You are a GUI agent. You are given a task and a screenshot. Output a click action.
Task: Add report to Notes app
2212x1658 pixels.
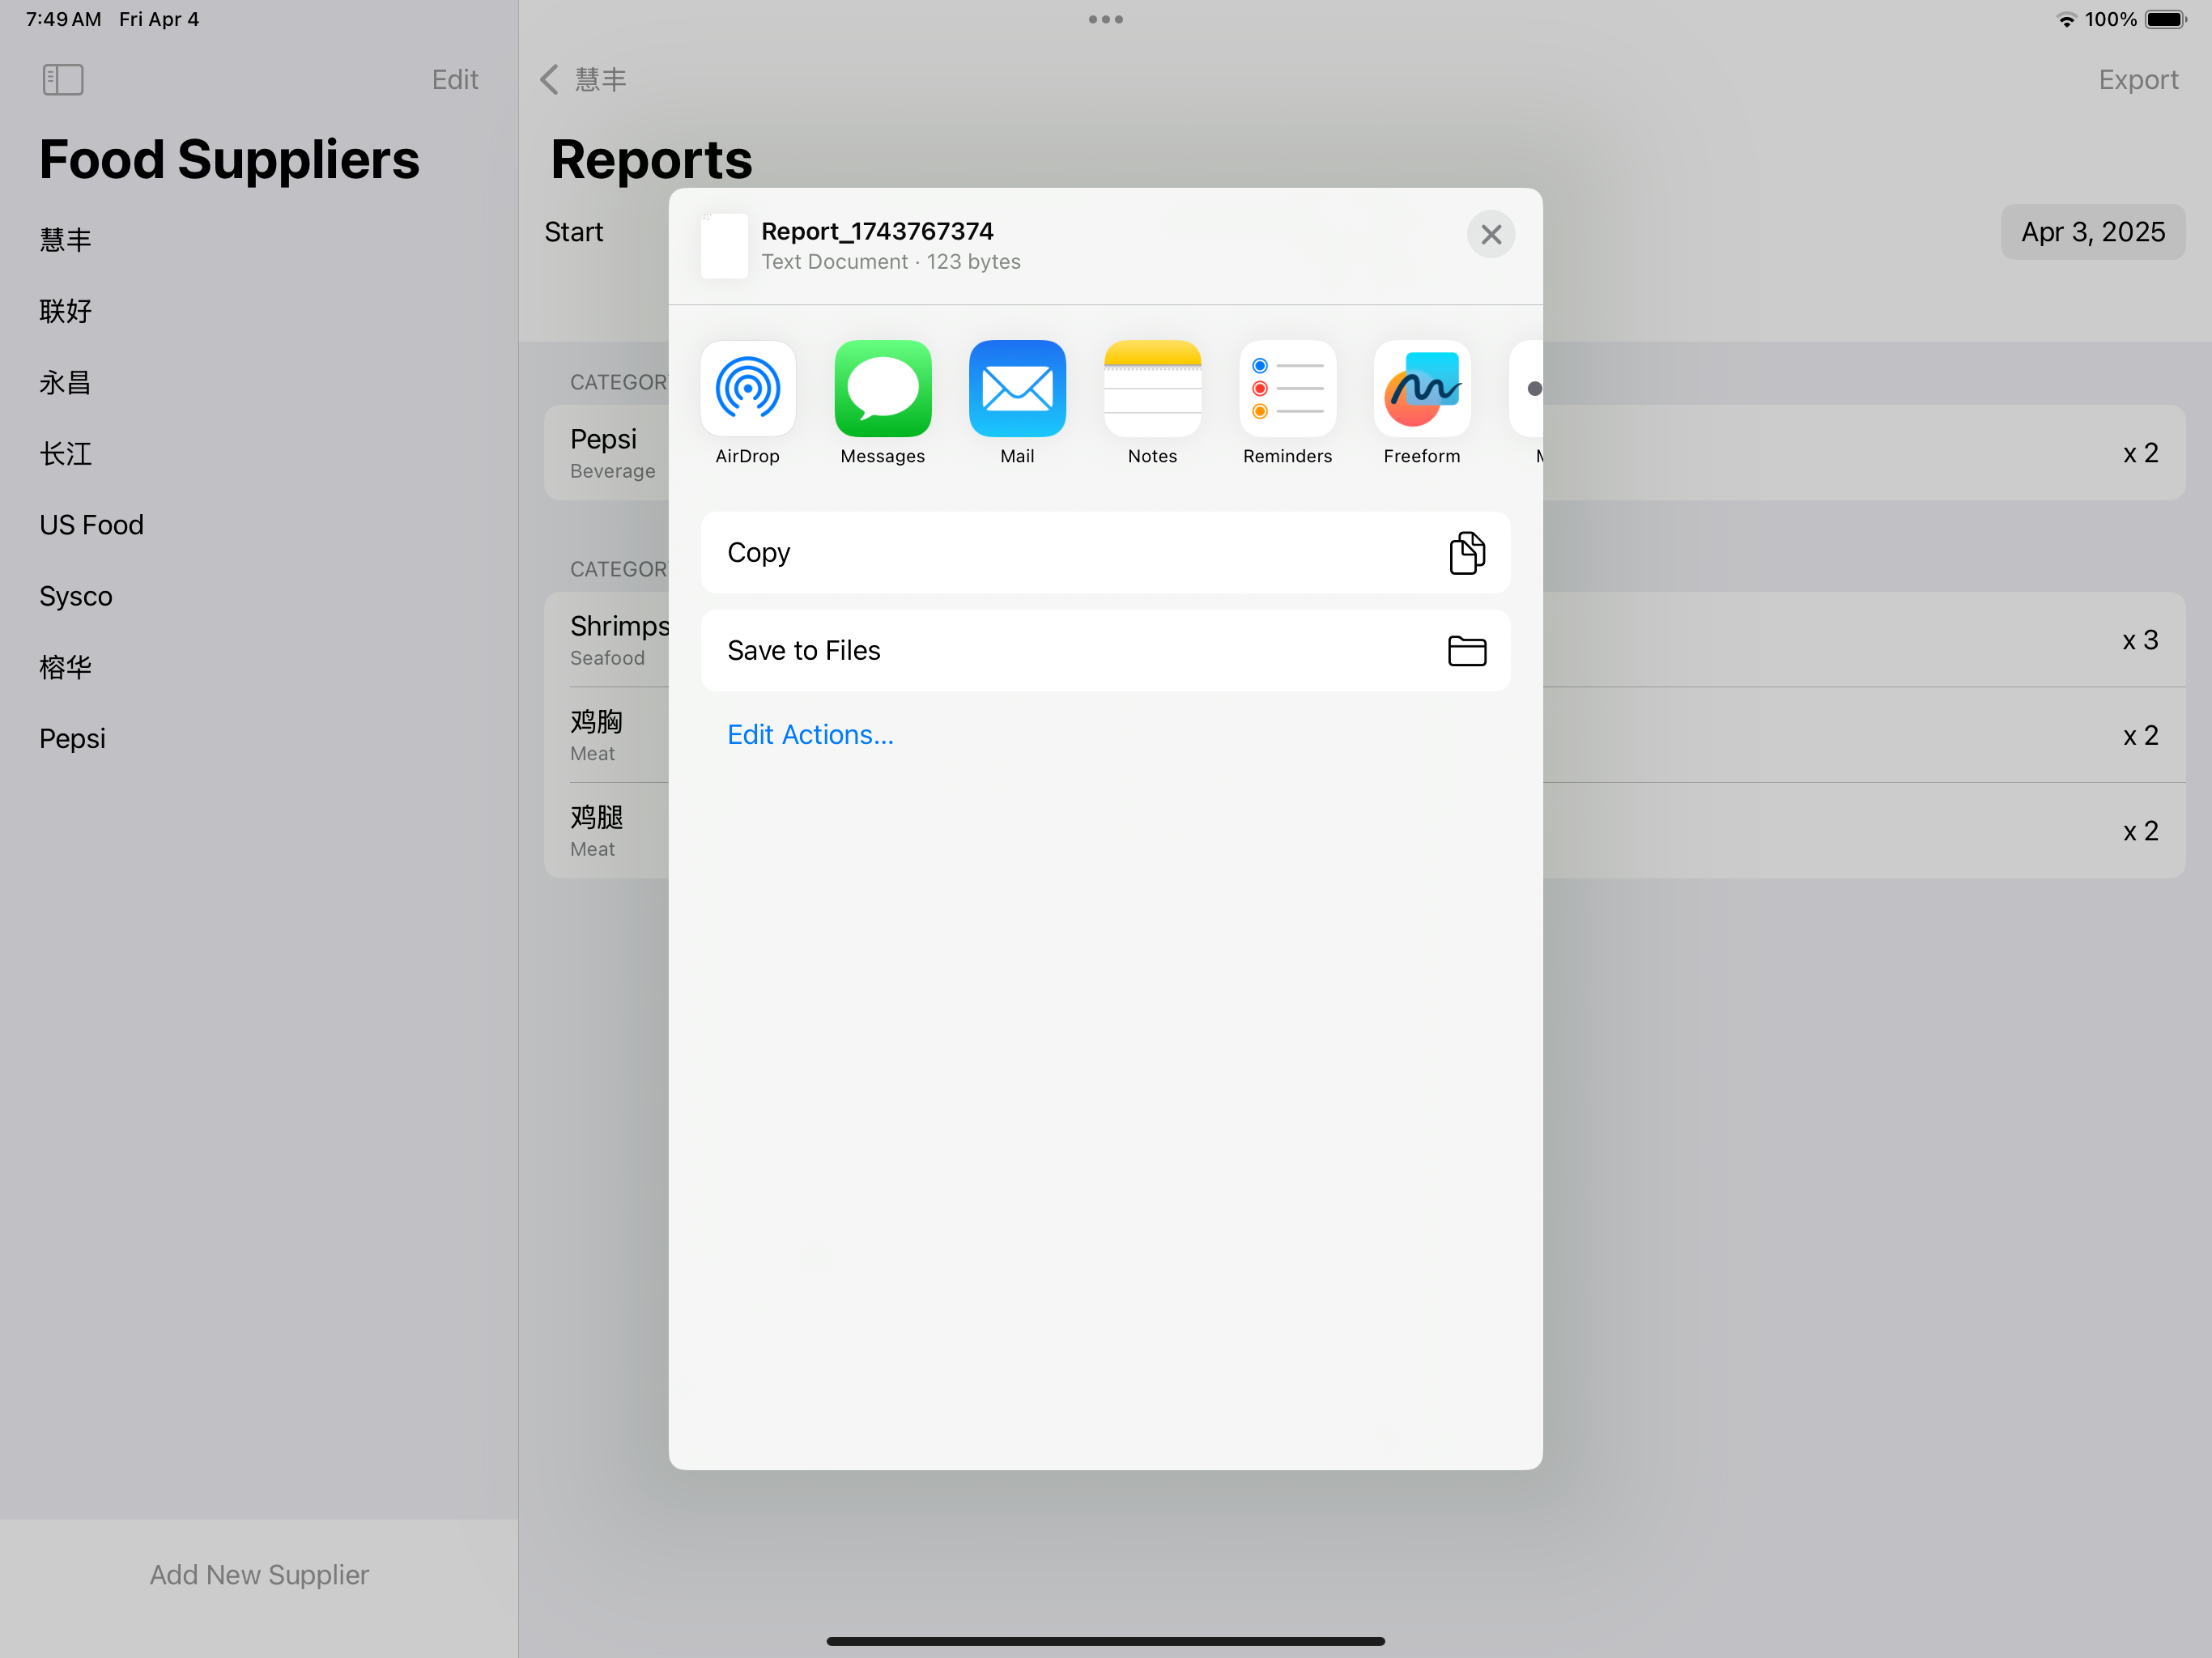point(1152,389)
